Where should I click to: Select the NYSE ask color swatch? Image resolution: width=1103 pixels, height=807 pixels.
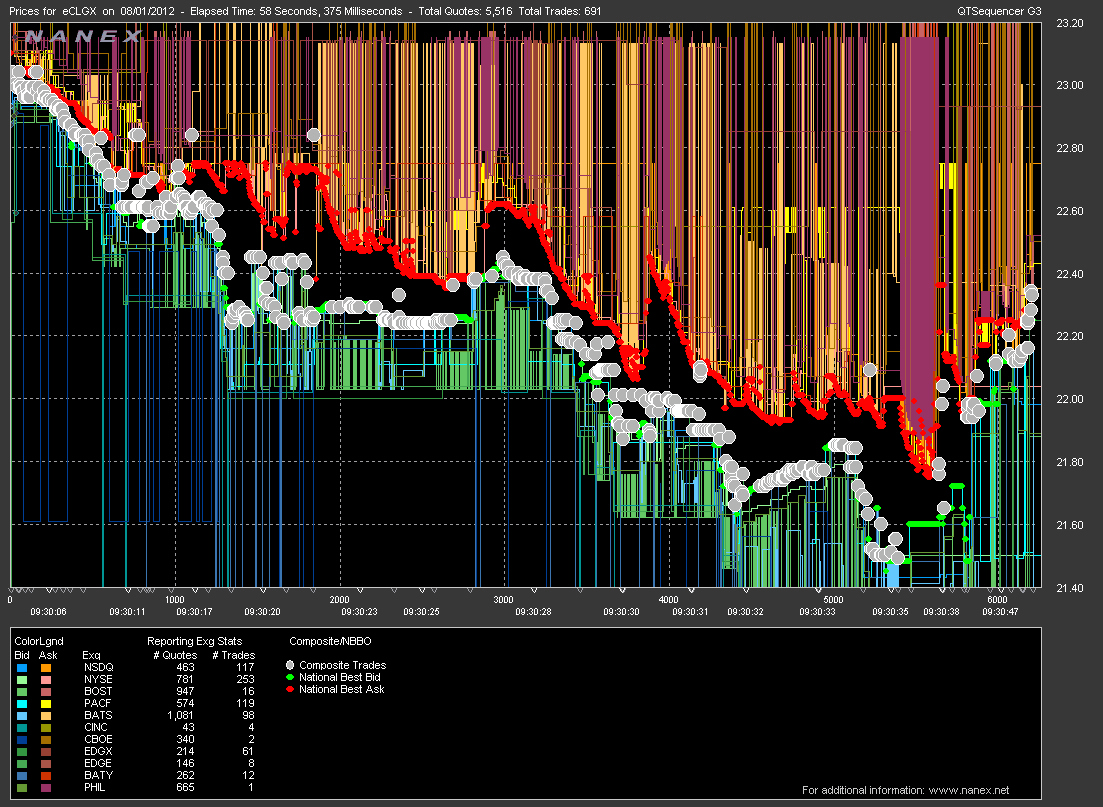coord(46,680)
